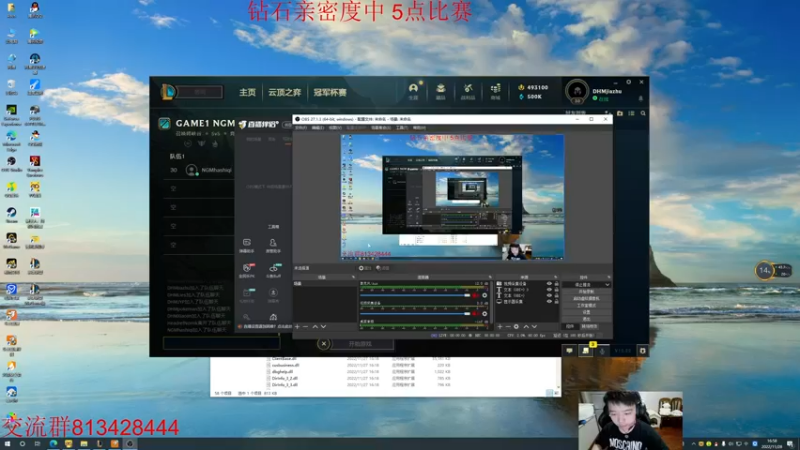Image resolution: width=800 pixels, height=450 pixels.
Task: Pop out the OBS audio mixer dock
Action: point(490,277)
